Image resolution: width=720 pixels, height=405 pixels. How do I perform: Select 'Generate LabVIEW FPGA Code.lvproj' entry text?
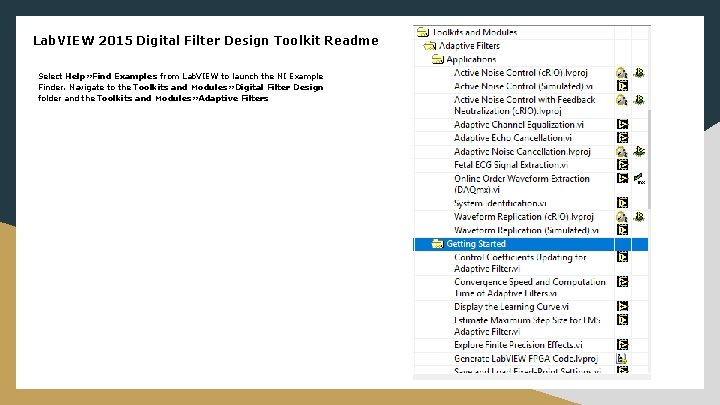526,359
